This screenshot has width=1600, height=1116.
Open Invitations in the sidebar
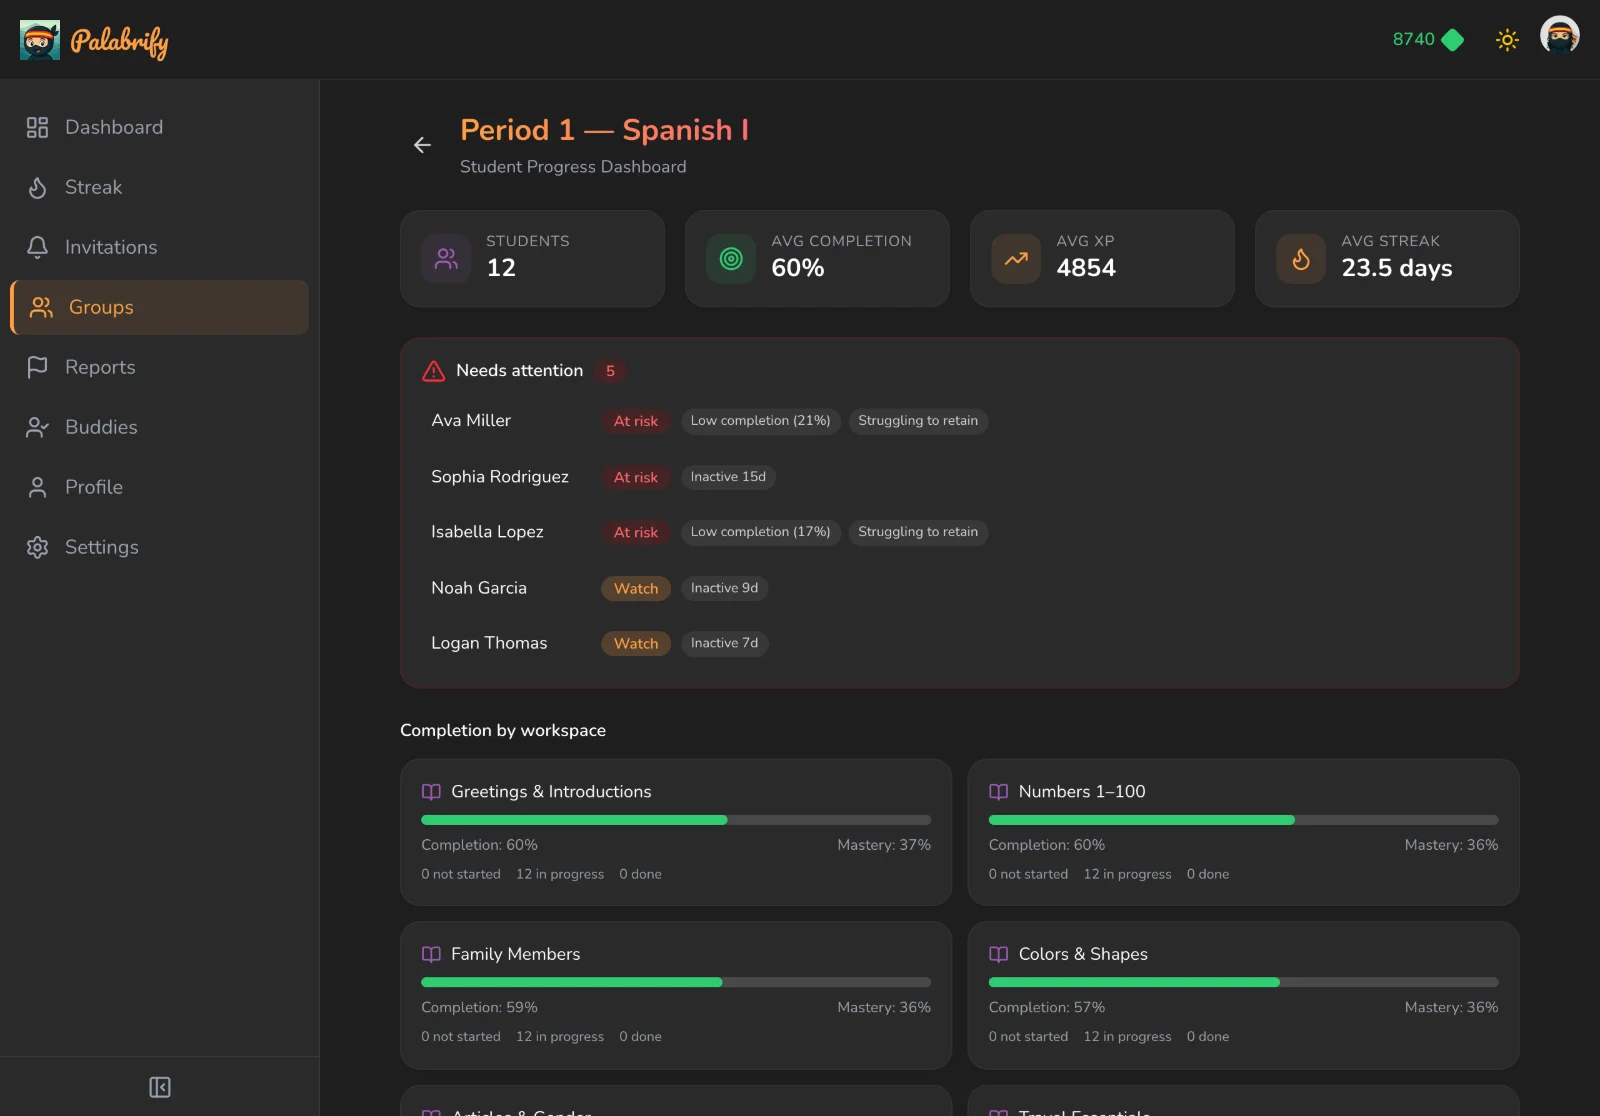click(x=160, y=247)
